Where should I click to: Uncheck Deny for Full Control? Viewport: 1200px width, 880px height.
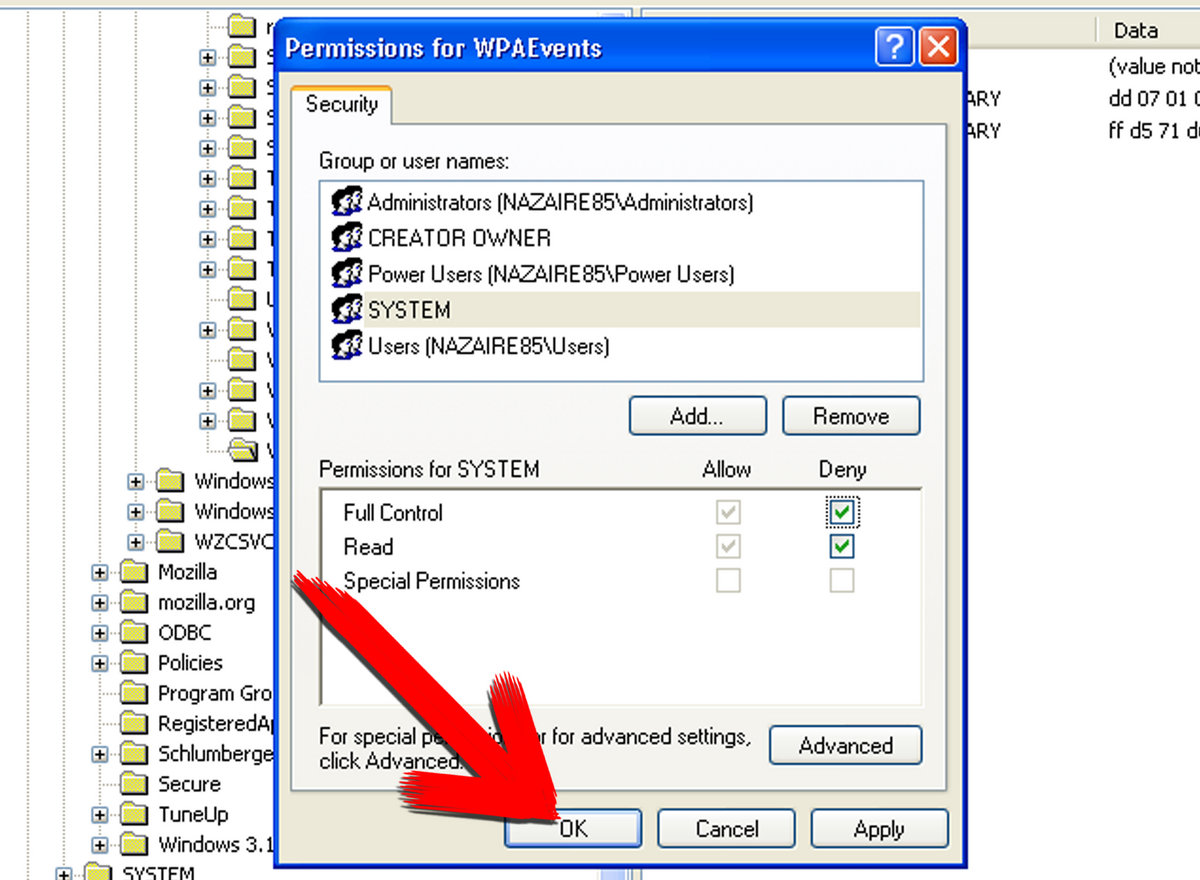(x=843, y=512)
